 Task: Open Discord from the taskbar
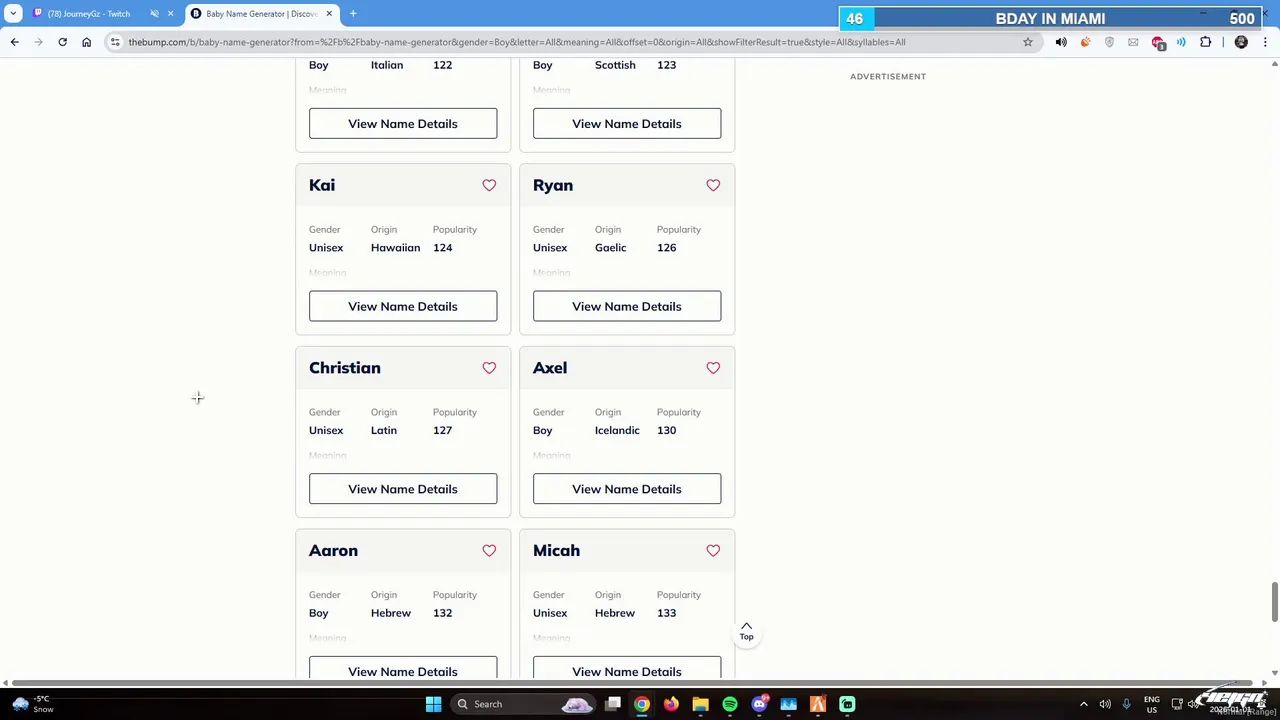(759, 704)
